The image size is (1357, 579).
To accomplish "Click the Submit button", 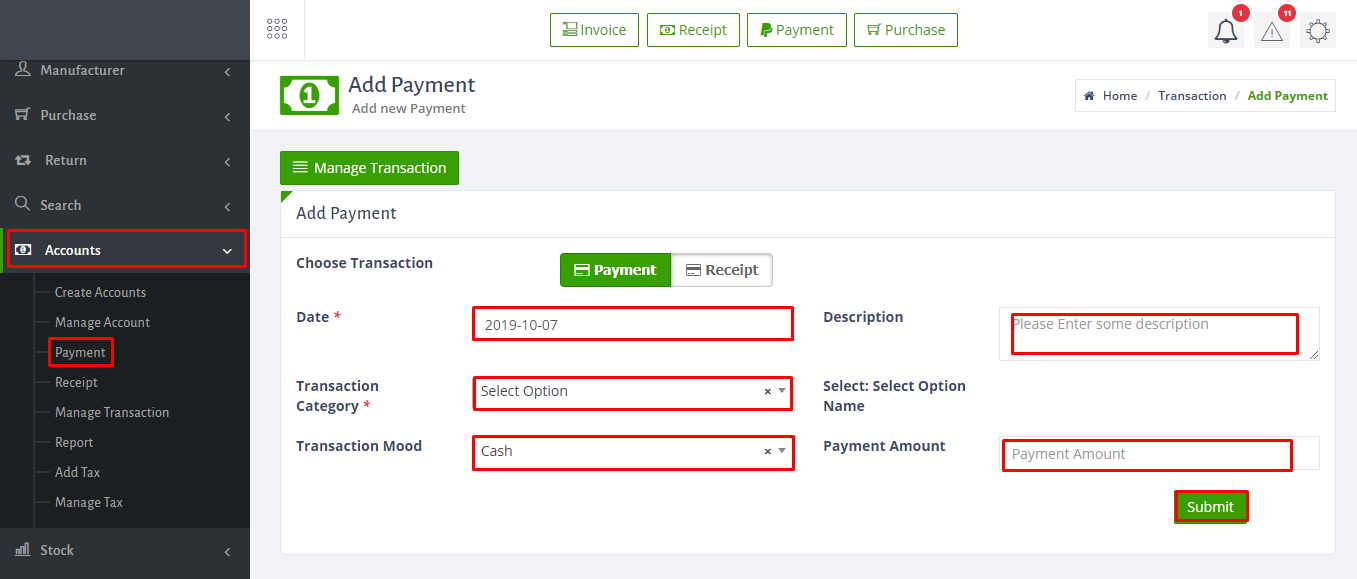I will 1210,507.
